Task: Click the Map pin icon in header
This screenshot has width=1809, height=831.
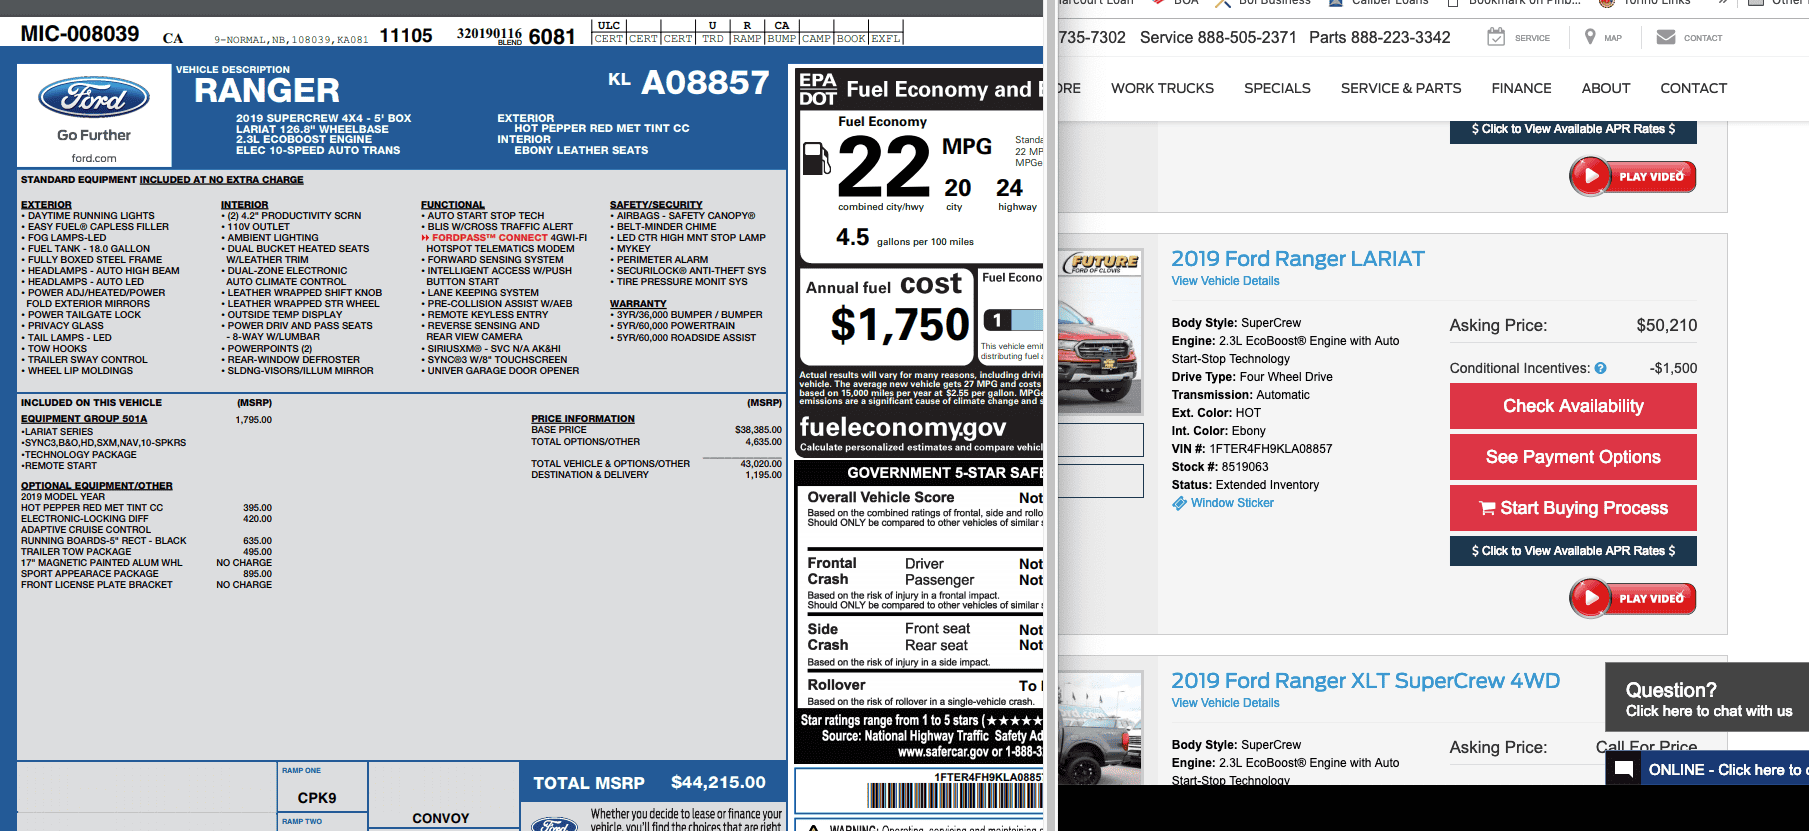Action: coord(1590,37)
